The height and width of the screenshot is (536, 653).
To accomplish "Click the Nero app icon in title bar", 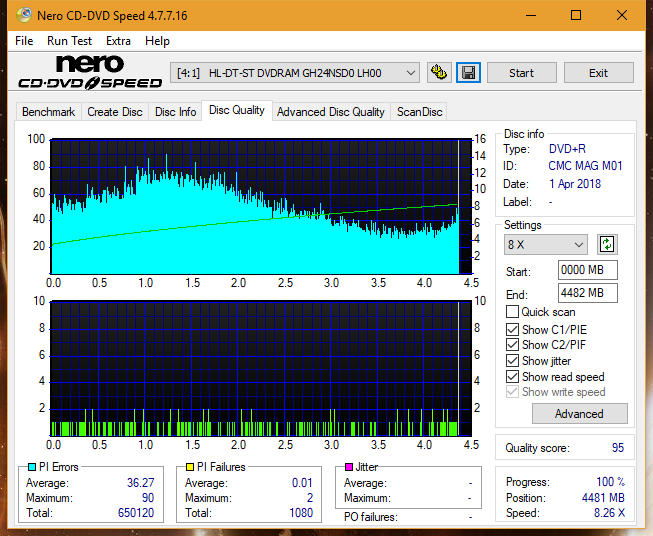I will tap(24, 15).
